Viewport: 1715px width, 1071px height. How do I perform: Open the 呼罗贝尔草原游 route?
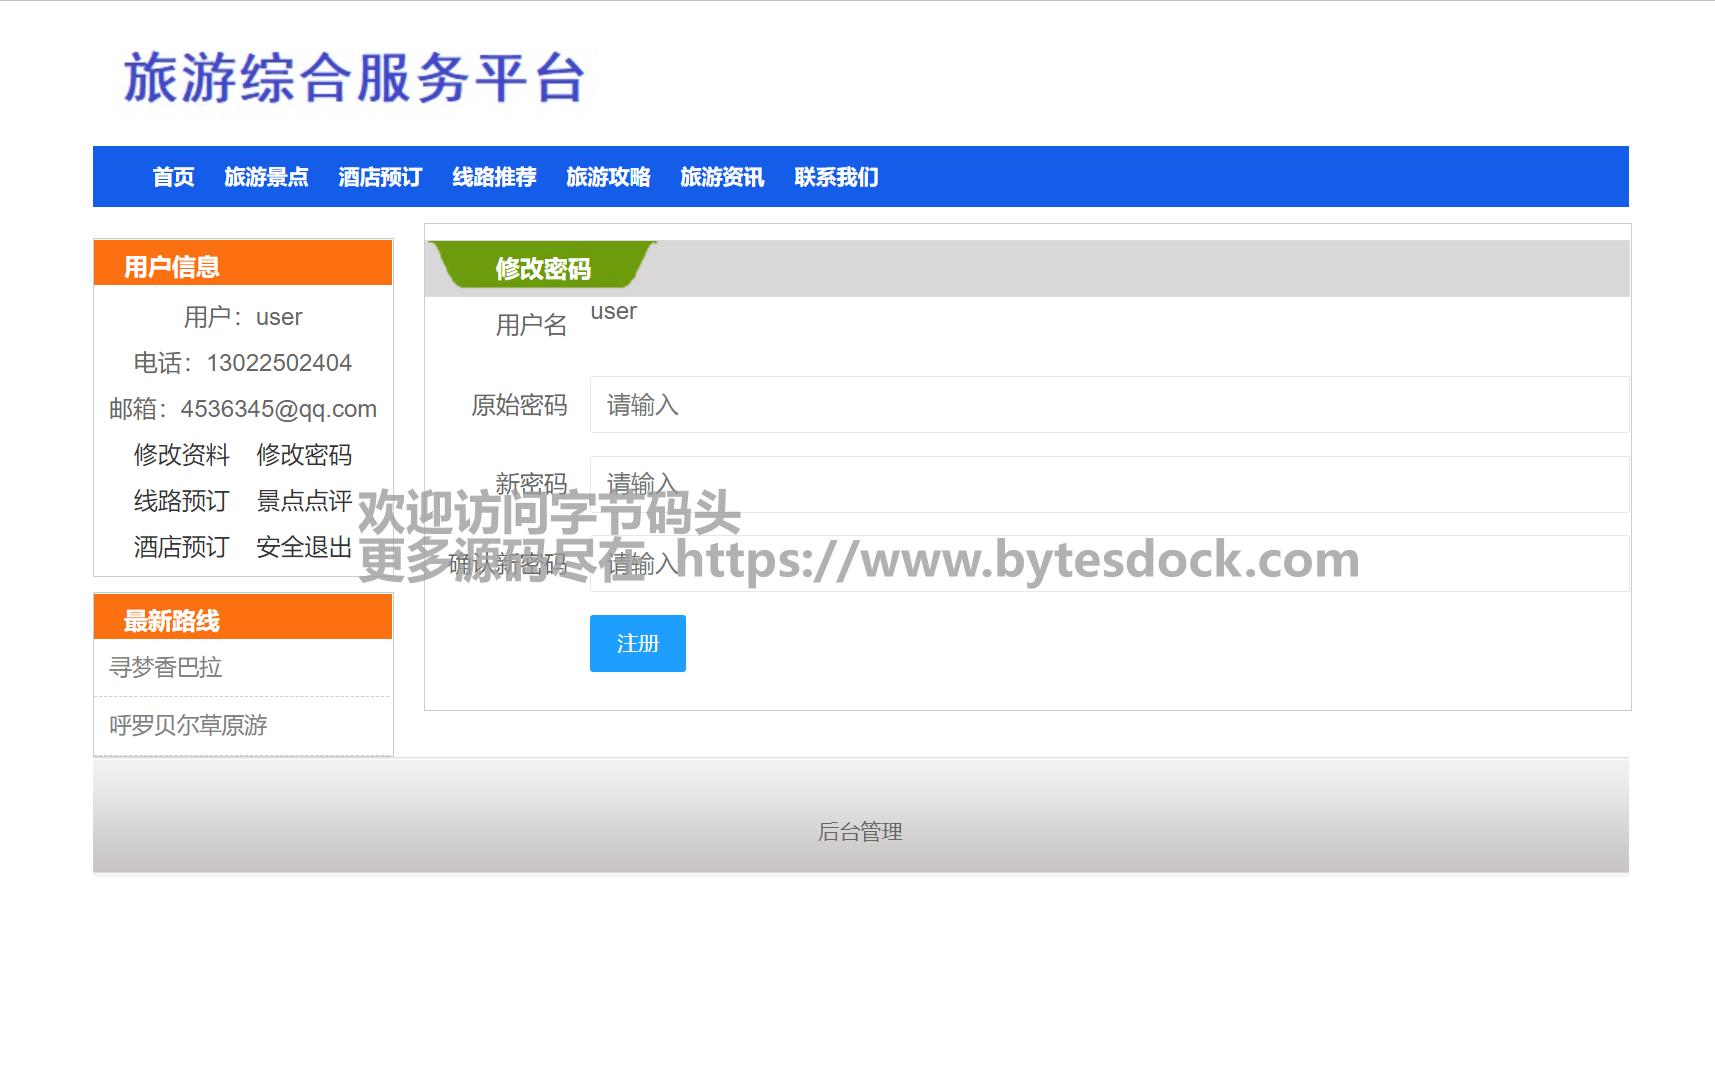tap(188, 725)
